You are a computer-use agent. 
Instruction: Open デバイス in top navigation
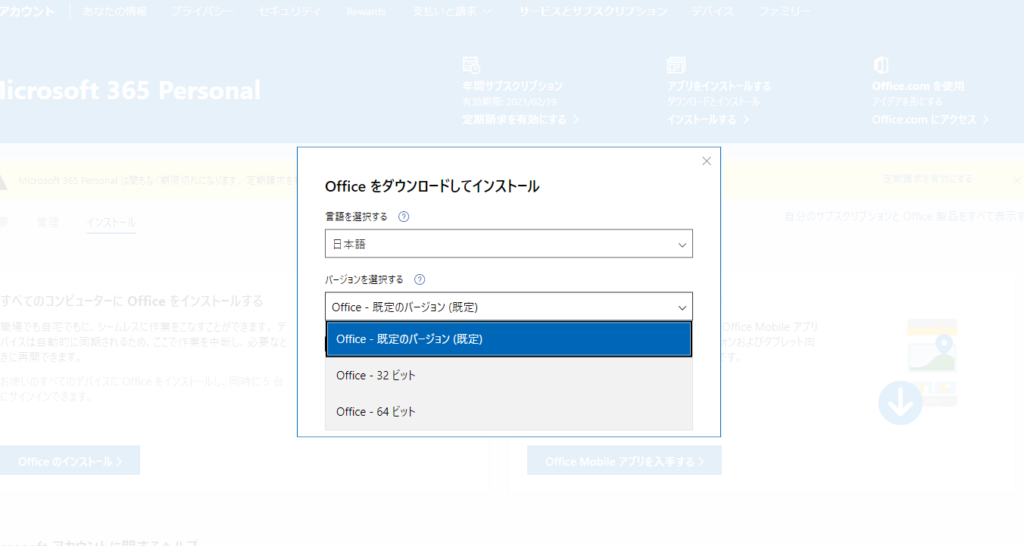click(x=712, y=11)
